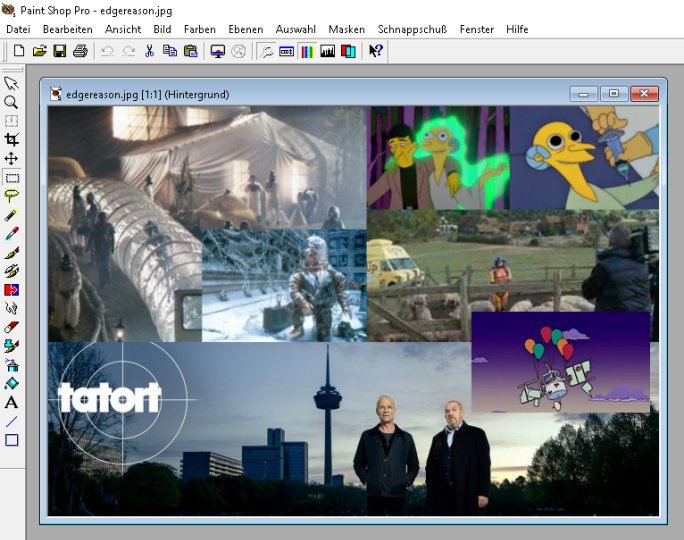Select the Line drawing tool

[11, 421]
